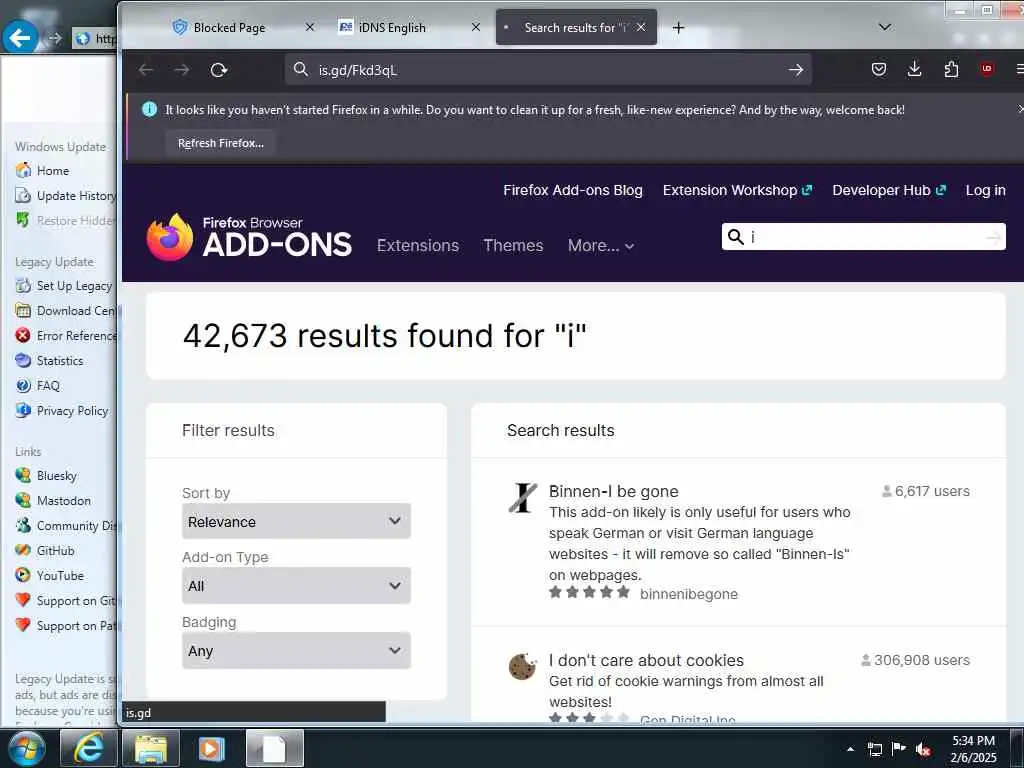This screenshot has height=768, width=1024.
Task: Open the Add-on Type All dropdown
Action: [x=296, y=586]
